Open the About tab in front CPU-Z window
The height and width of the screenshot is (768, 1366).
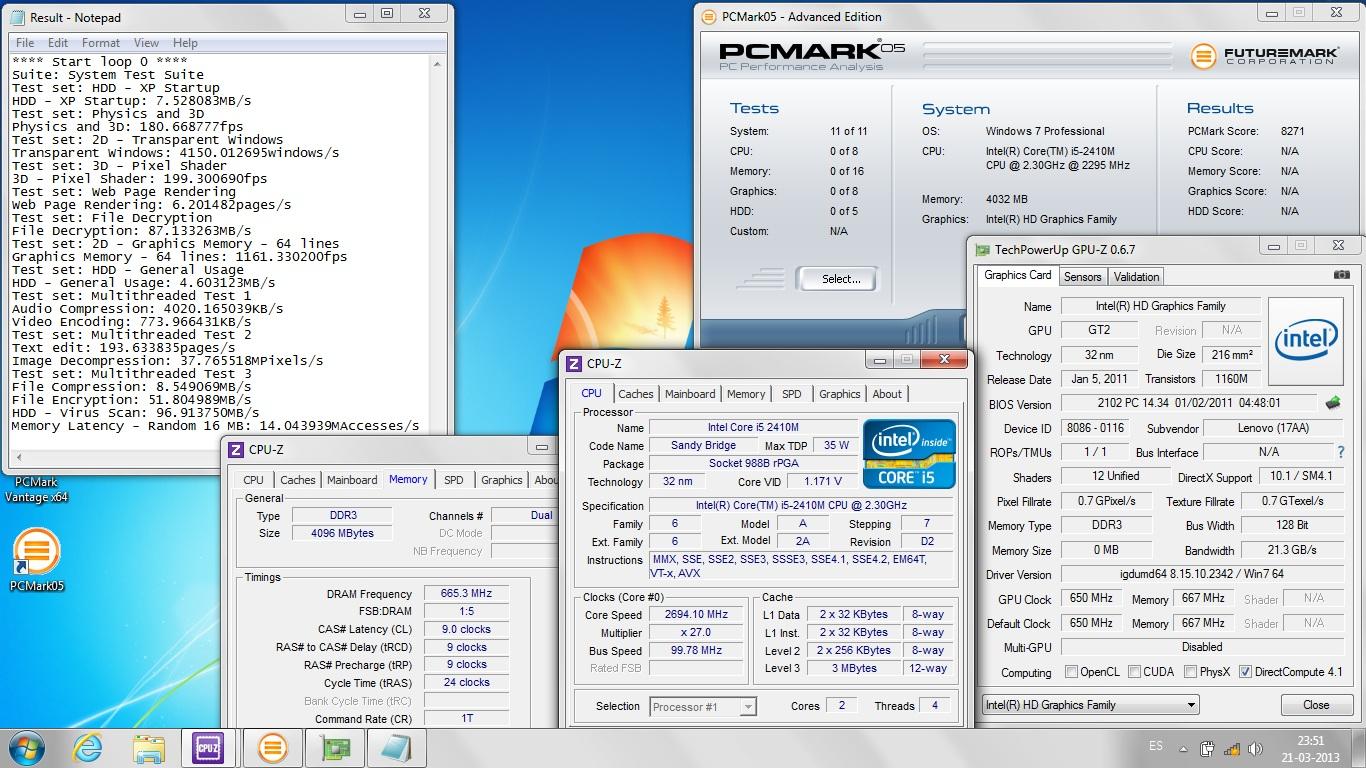pos(886,394)
